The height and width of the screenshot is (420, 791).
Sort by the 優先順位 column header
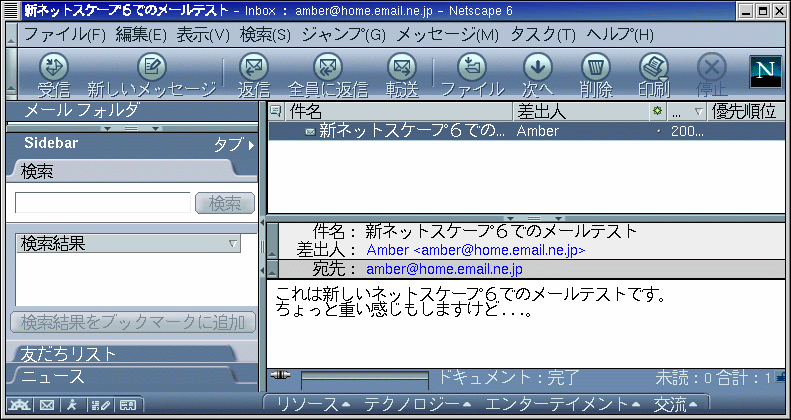[746, 111]
